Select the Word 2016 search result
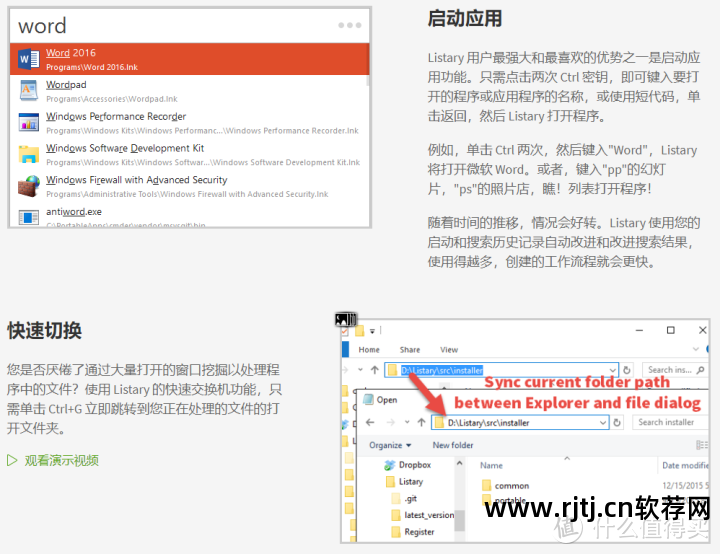Screen dimensions: 720x554 (x=190, y=59)
